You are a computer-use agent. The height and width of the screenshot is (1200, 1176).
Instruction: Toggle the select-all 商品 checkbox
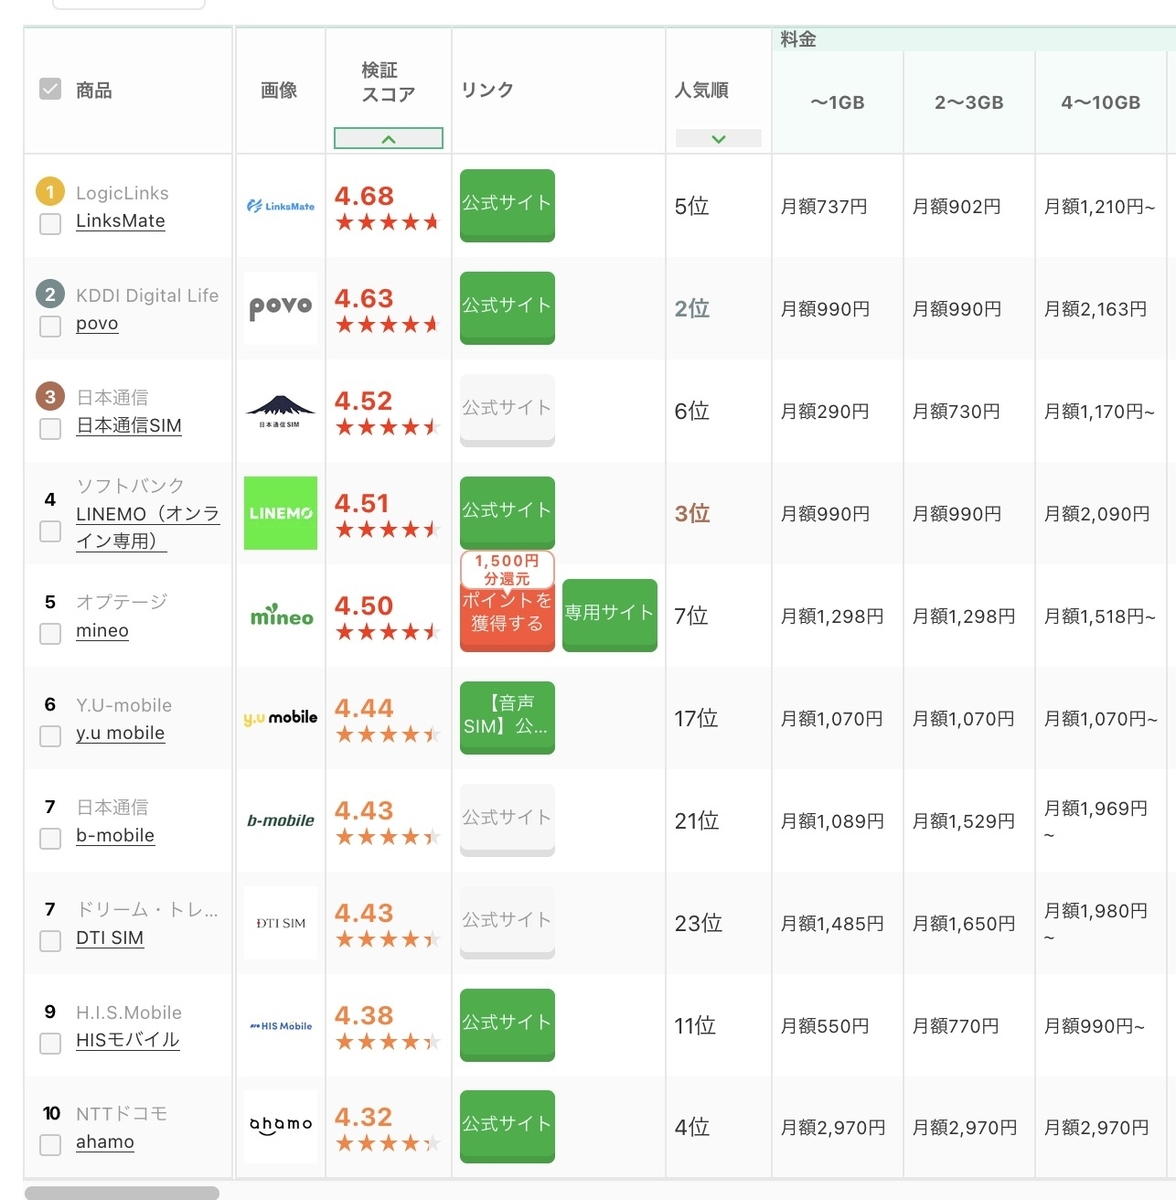click(50, 89)
